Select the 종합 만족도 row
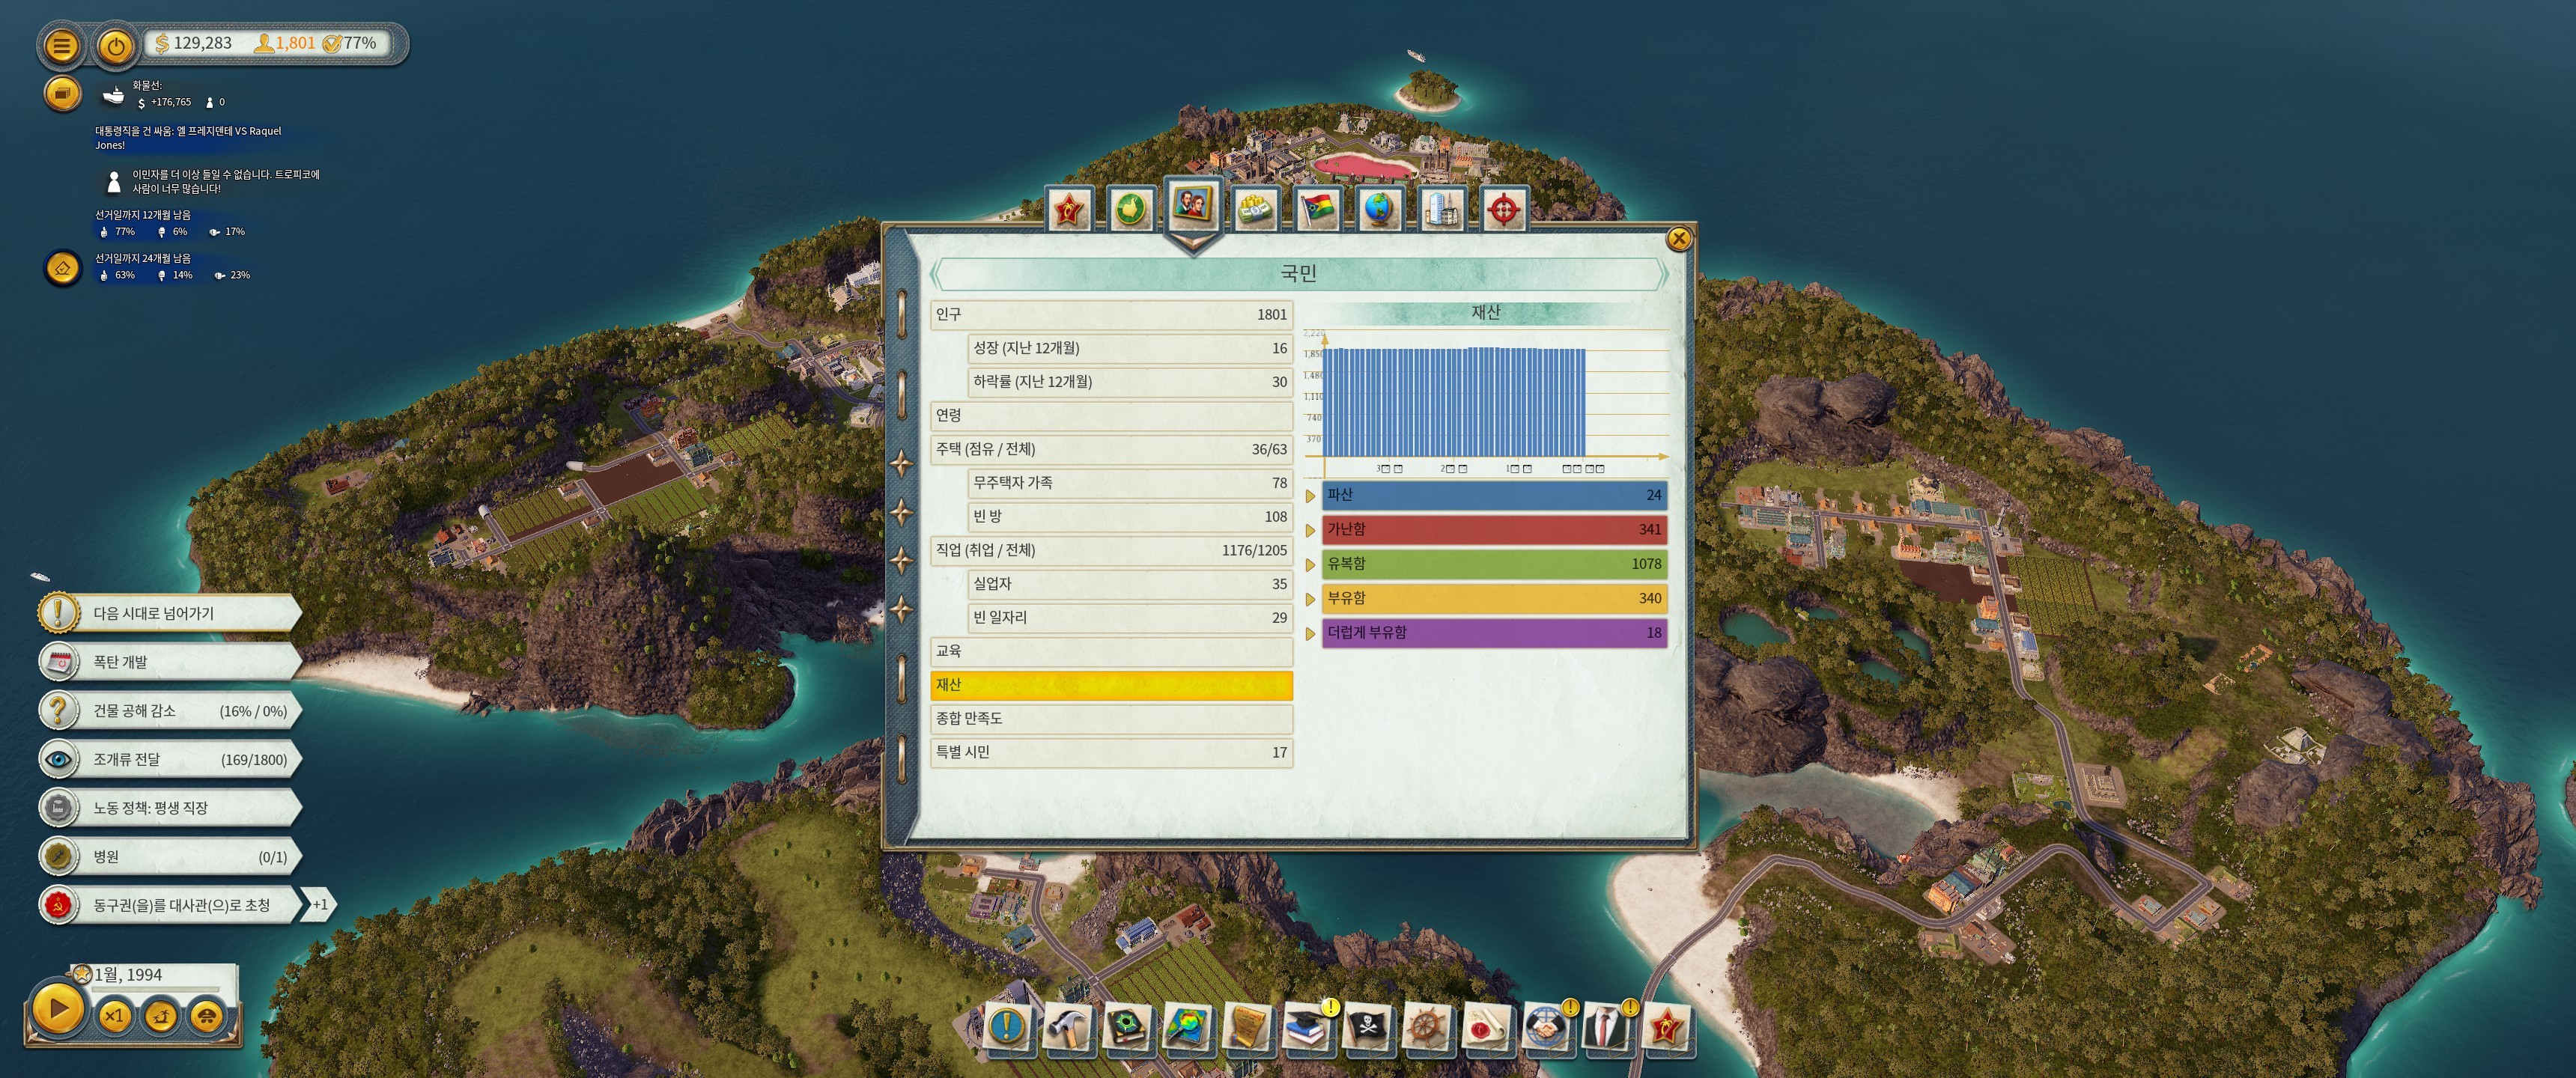The image size is (2576, 1078). coord(1110,718)
